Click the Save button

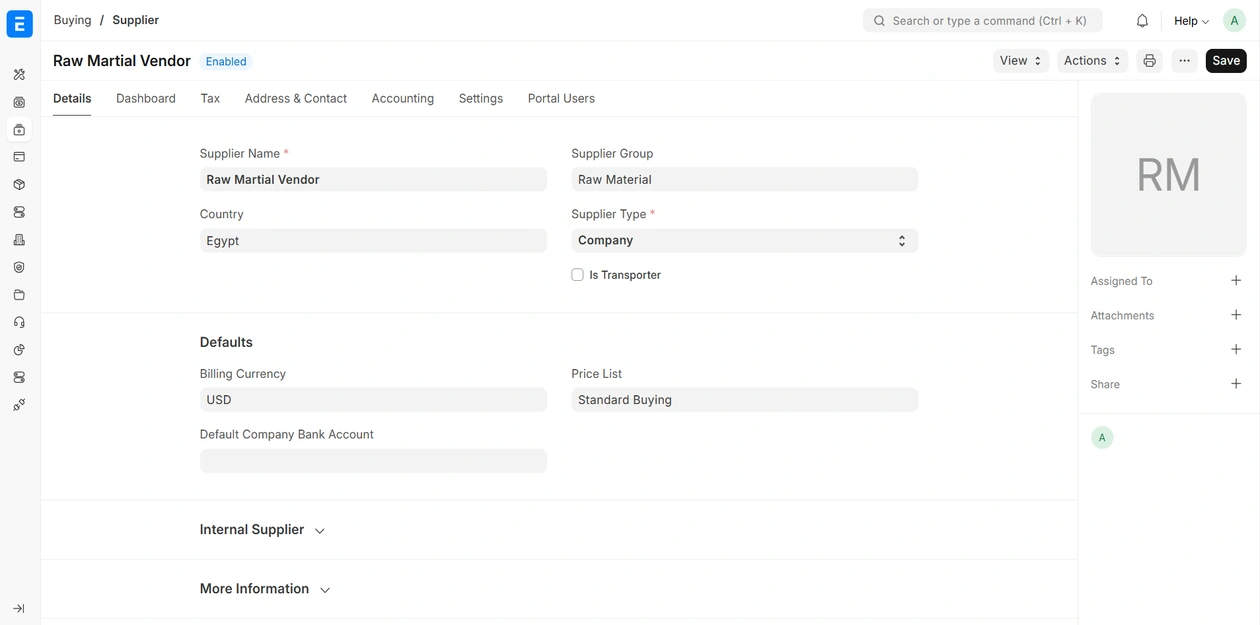coord(1225,61)
